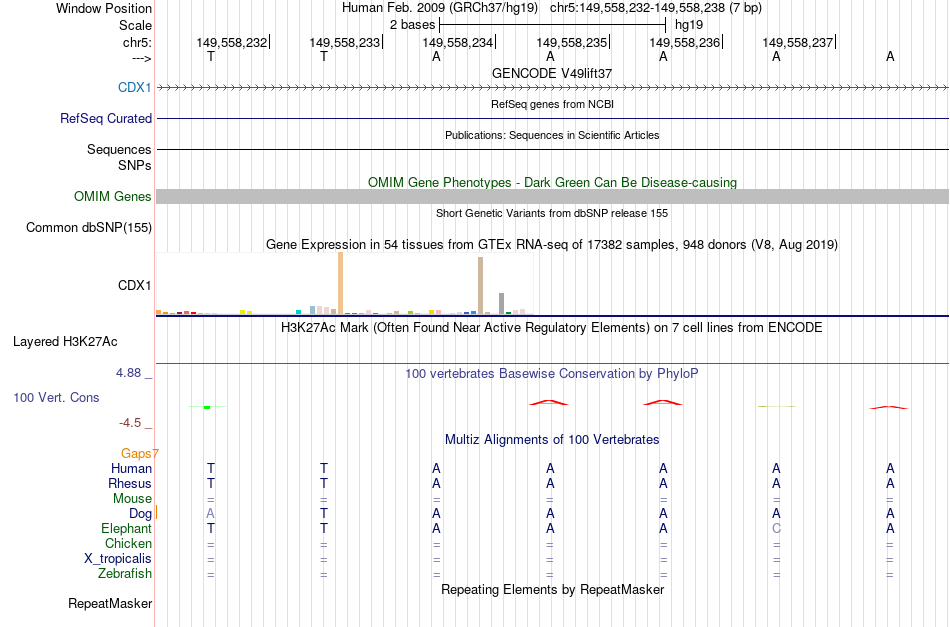Click the hg19 label beside scale bar
The image size is (950, 627).
(x=689, y=25)
